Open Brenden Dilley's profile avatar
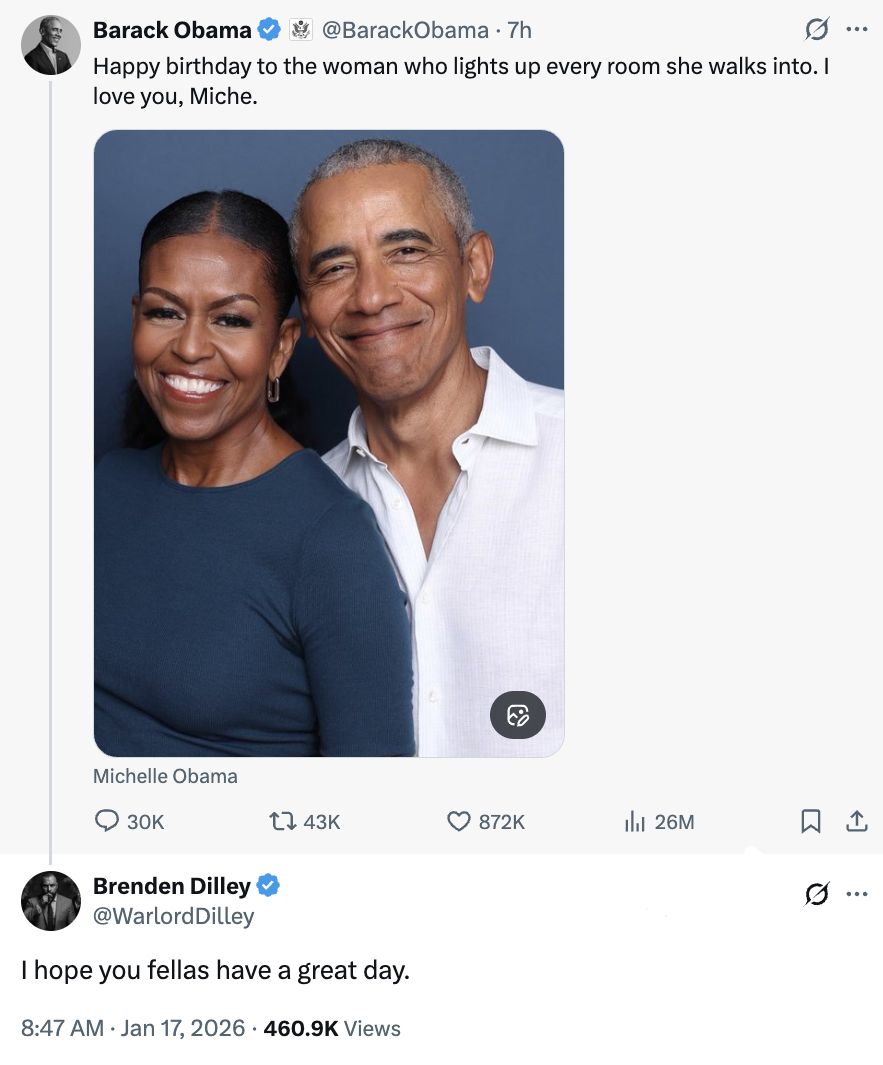 tap(51, 900)
